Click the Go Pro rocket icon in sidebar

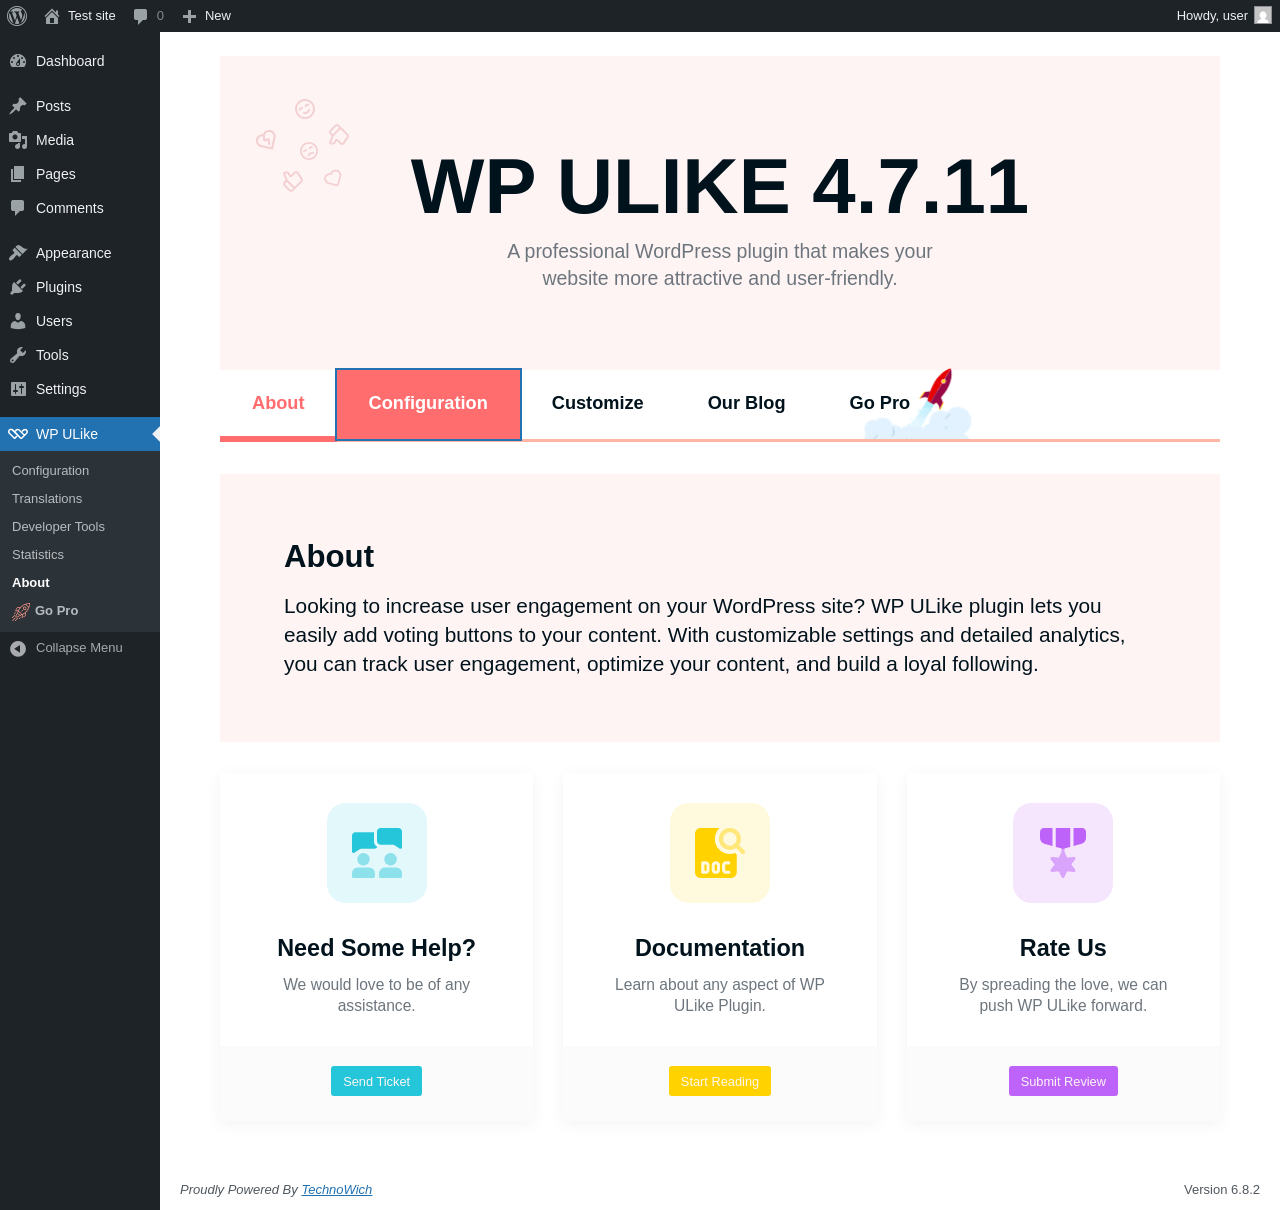point(21,611)
